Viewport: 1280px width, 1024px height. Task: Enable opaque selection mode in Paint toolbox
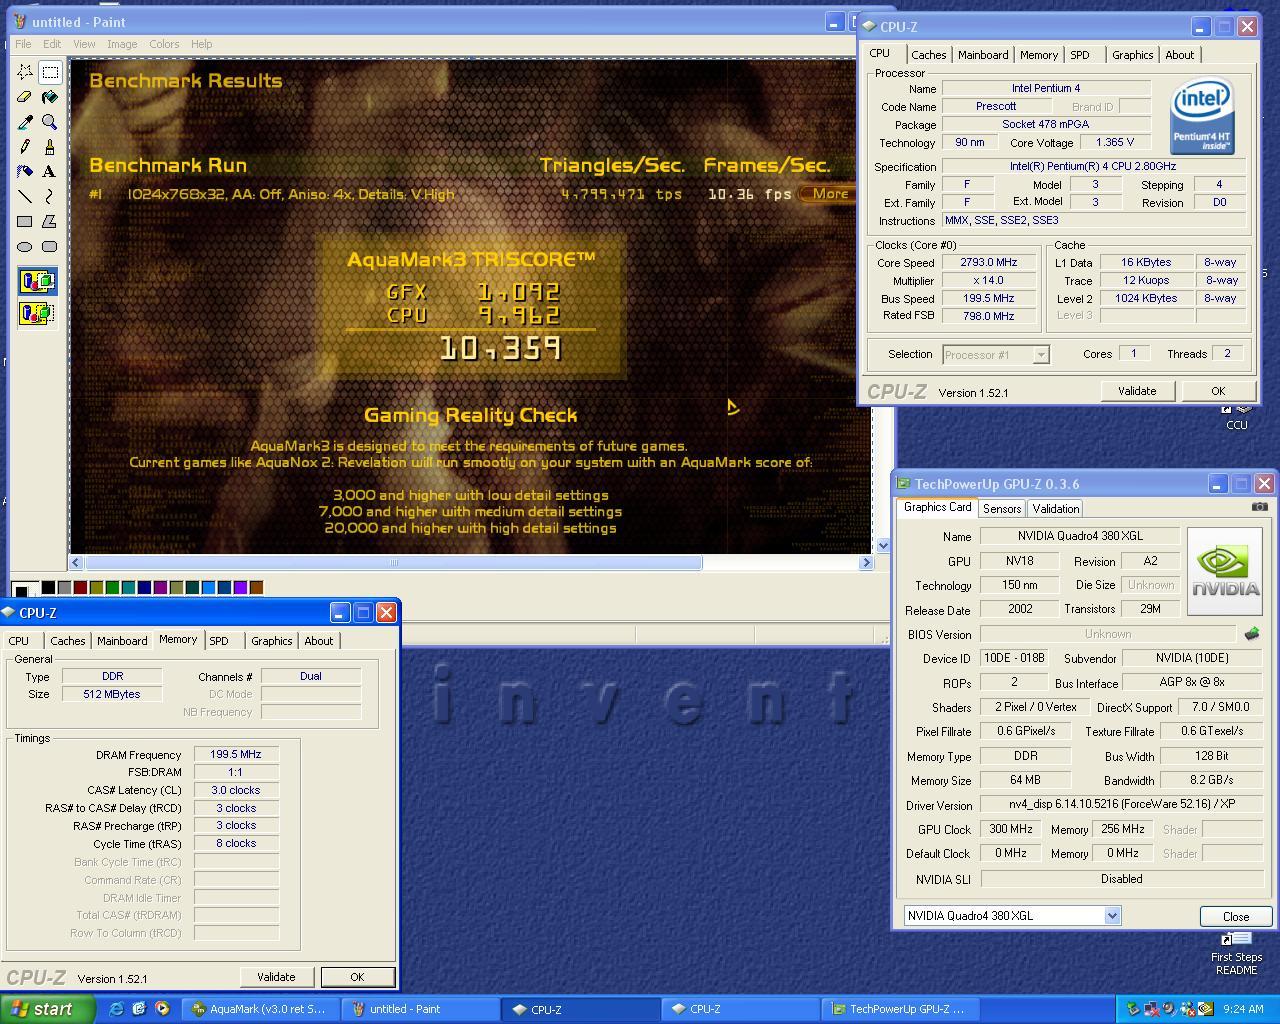coord(37,282)
